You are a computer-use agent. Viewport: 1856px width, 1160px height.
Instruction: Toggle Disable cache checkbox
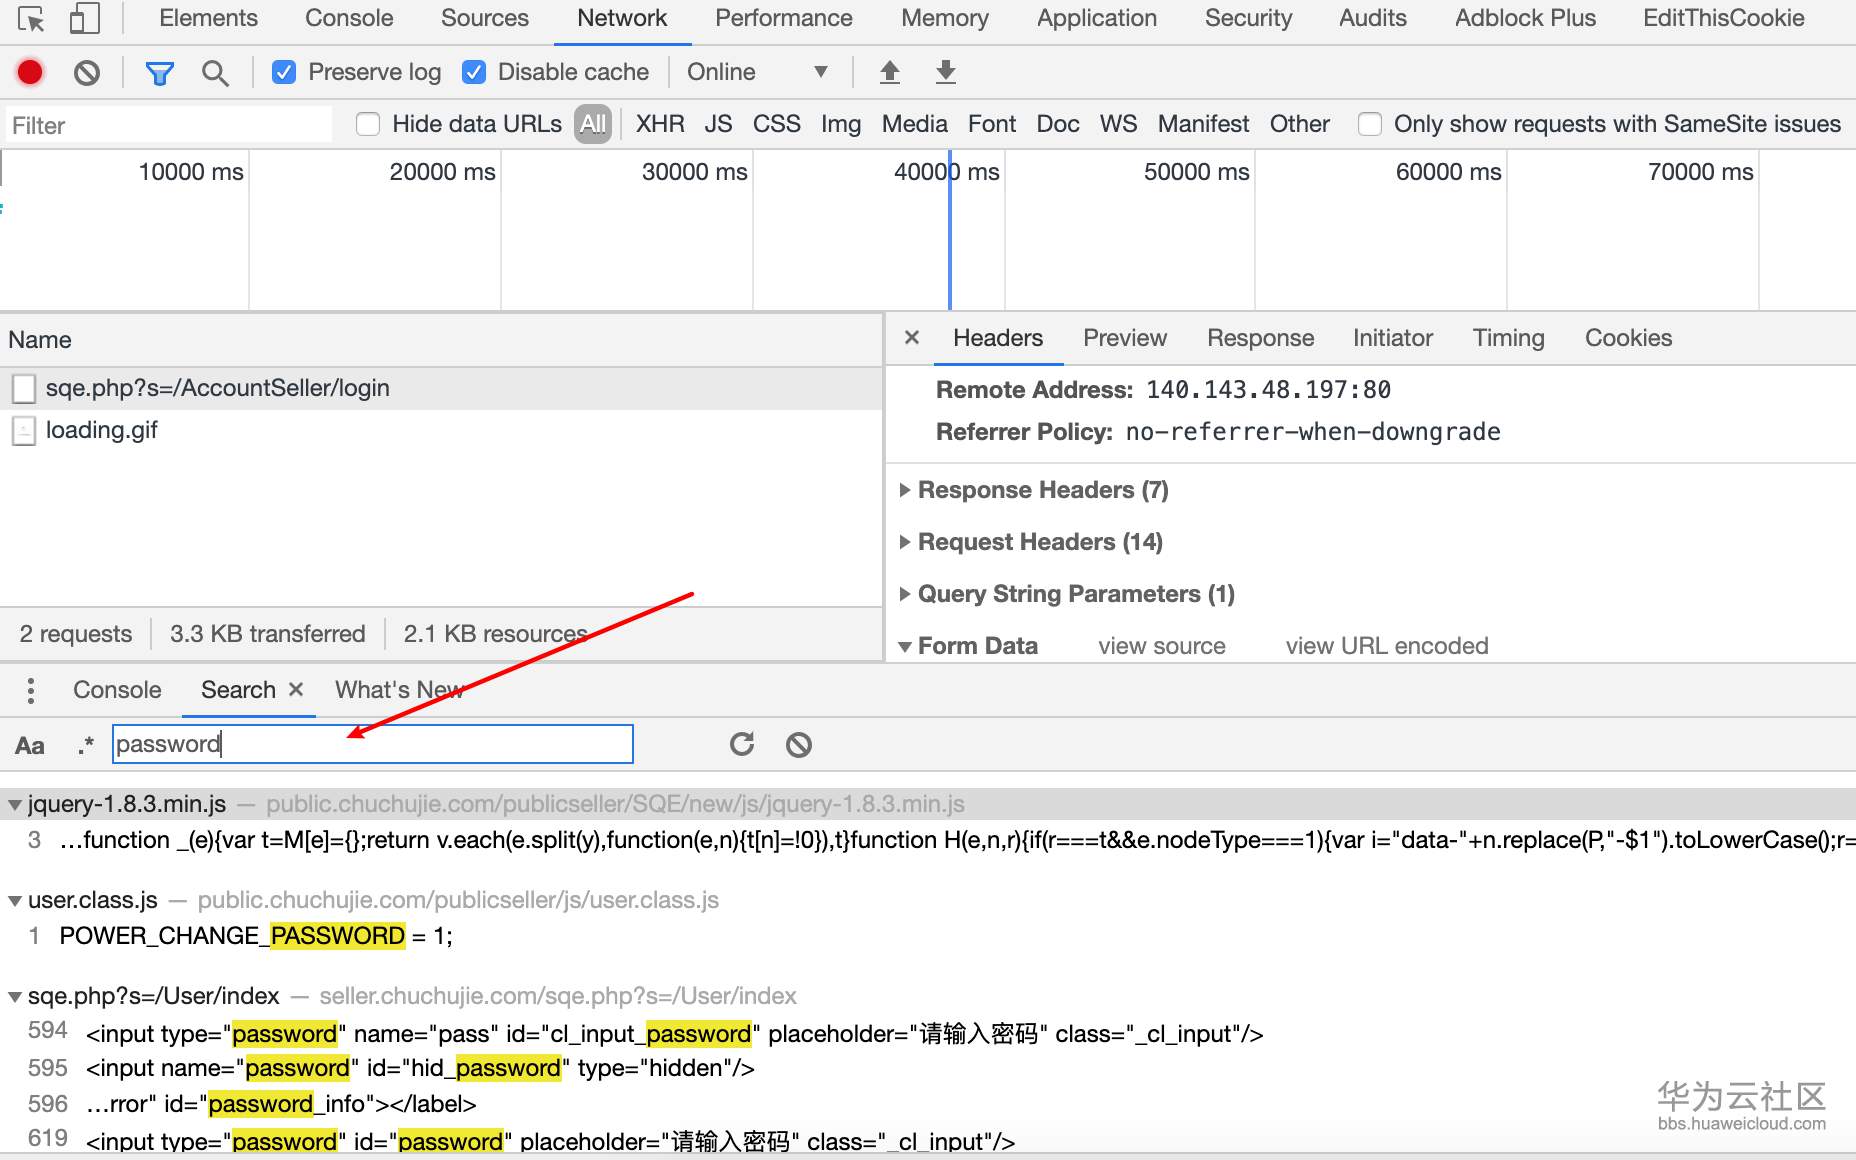click(x=474, y=72)
